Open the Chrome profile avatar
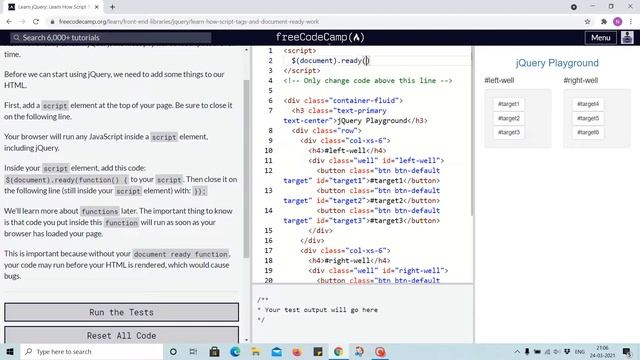This screenshot has width=640, height=360. pos(618,22)
